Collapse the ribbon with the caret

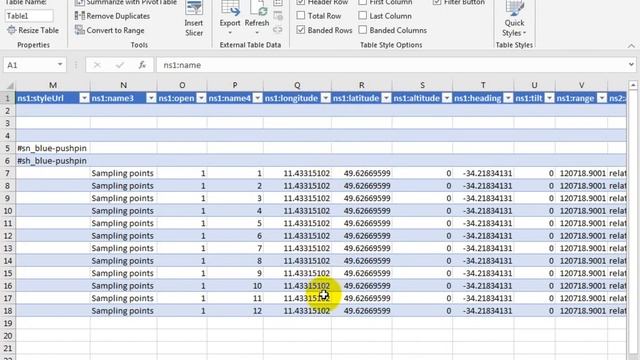click(x=631, y=45)
